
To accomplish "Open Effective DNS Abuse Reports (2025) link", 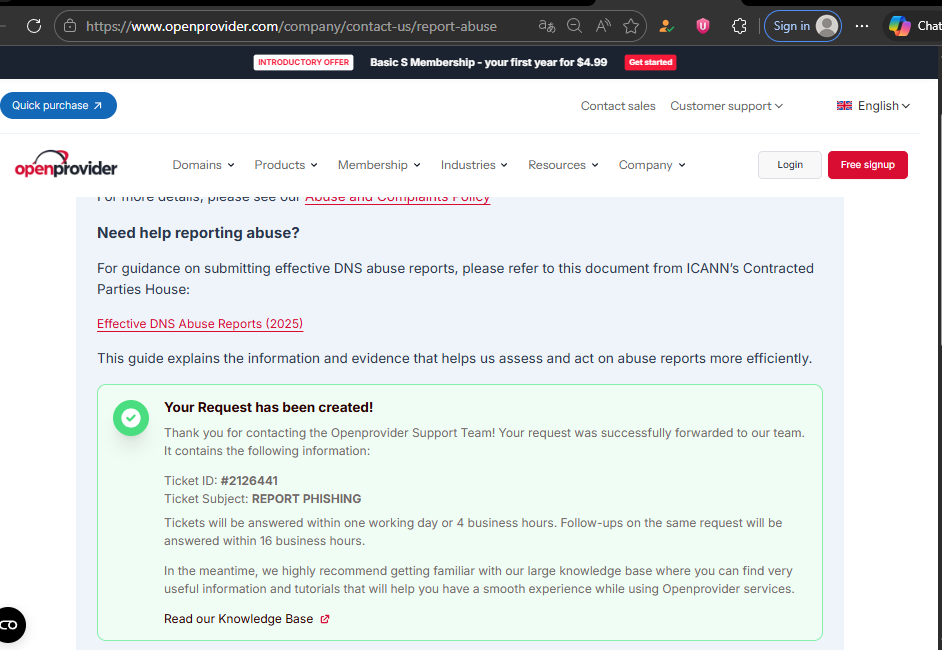I will (200, 324).
